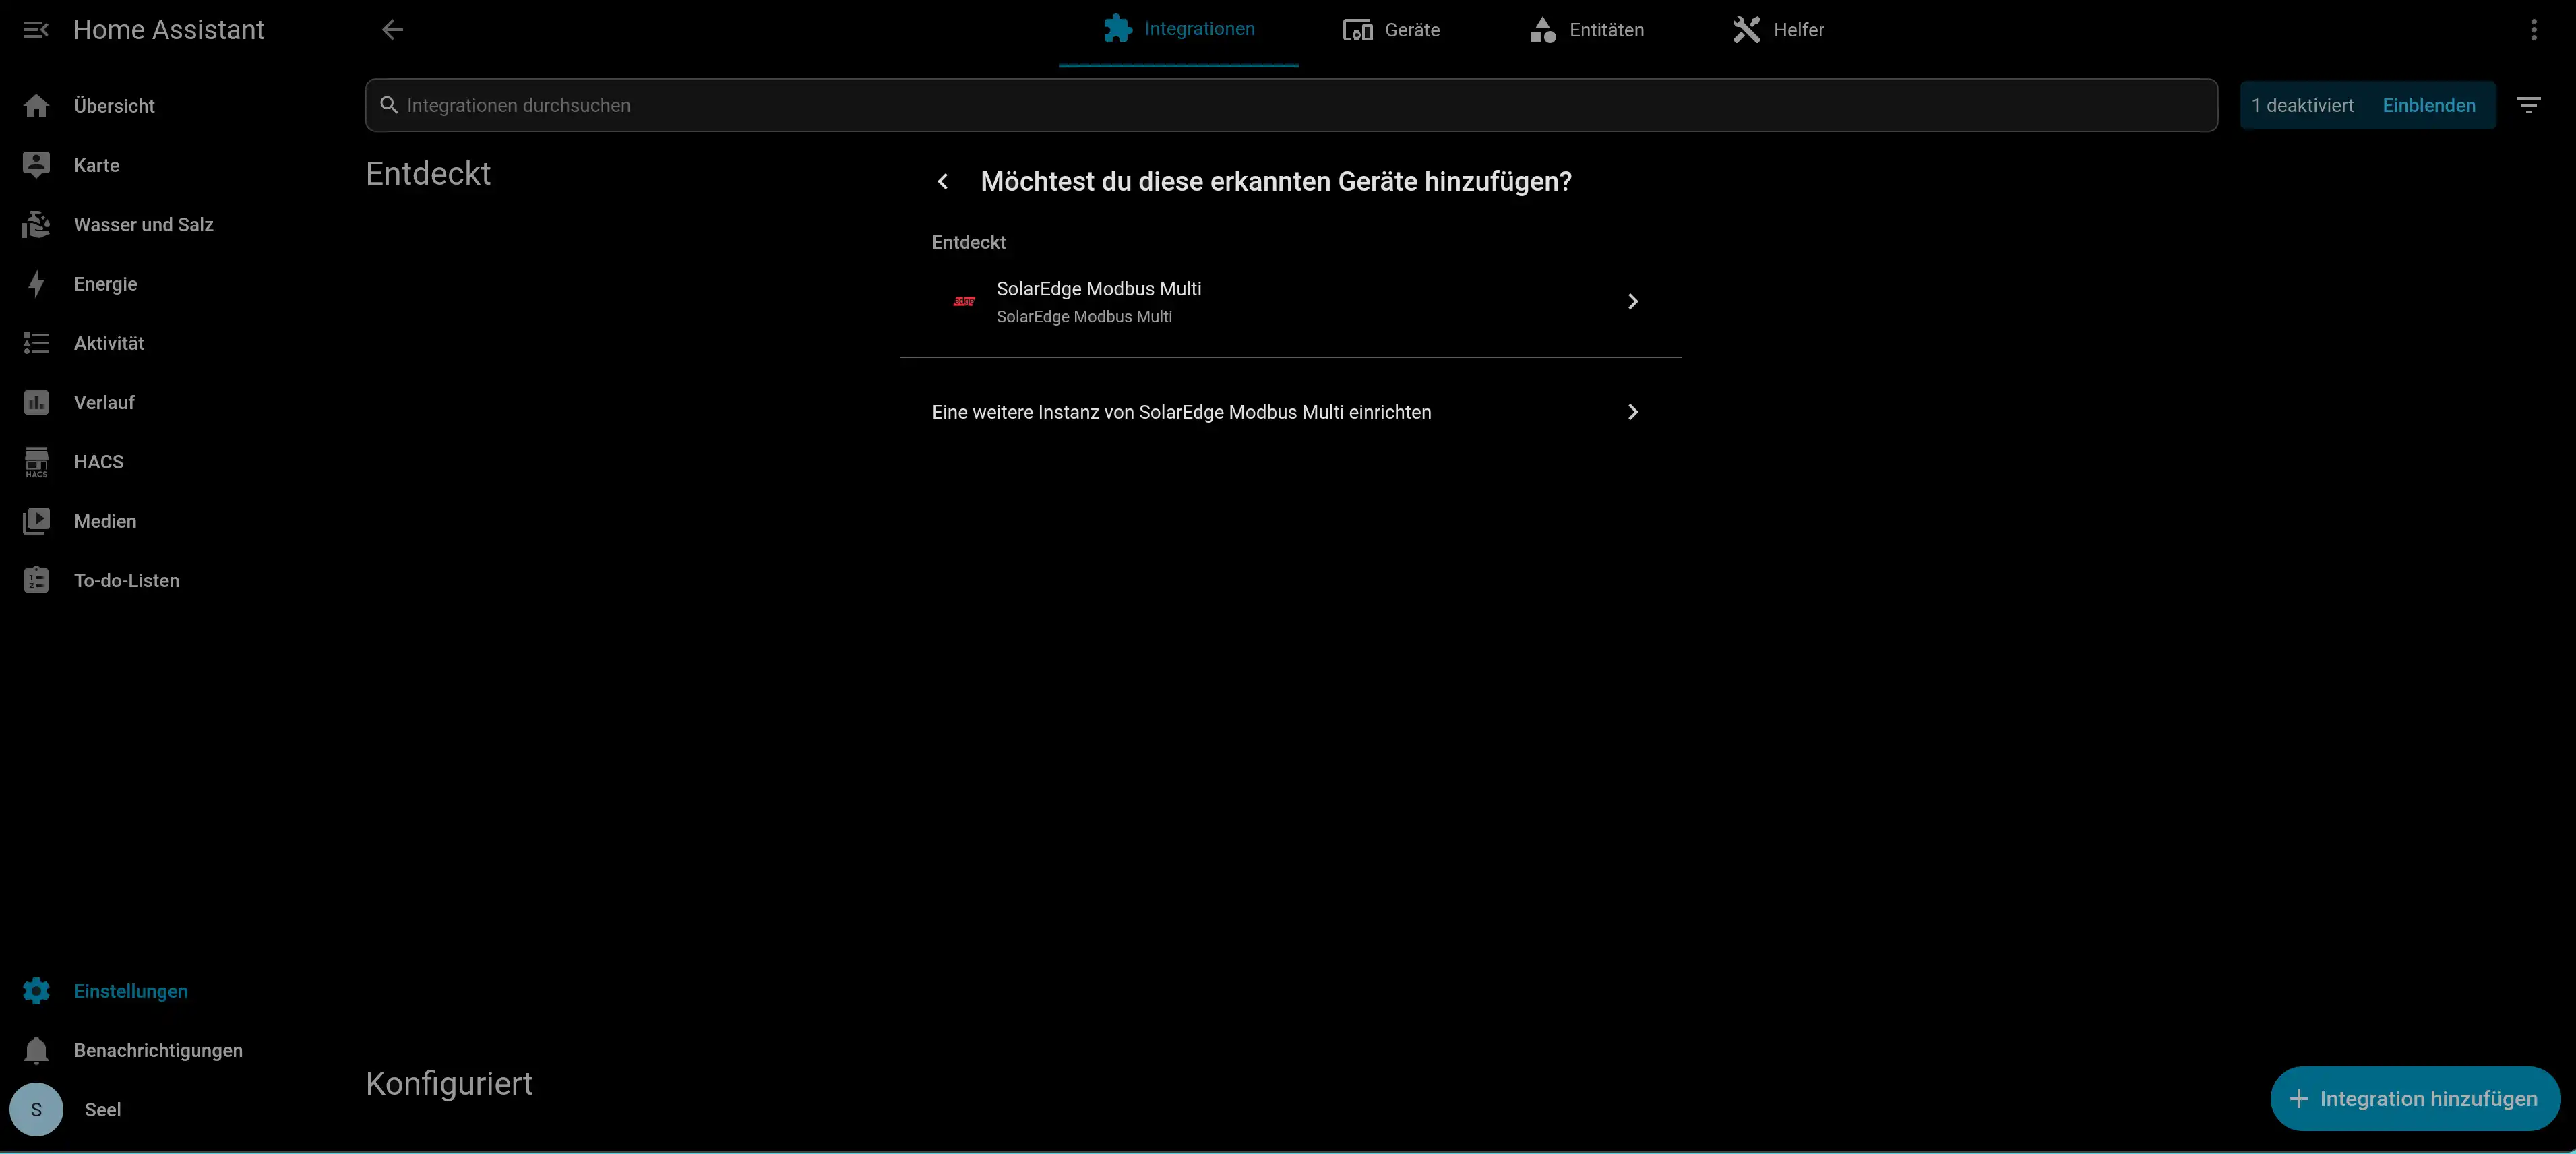Viewport: 2576px width, 1154px height.
Task: Open the three-dot overflow menu
Action: click(x=2534, y=30)
